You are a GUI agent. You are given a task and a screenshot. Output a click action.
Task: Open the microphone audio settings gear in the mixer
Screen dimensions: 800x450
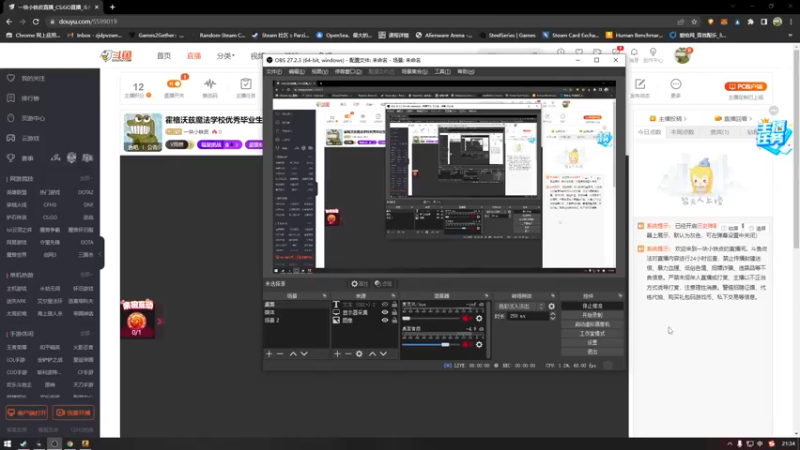click(x=479, y=318)
